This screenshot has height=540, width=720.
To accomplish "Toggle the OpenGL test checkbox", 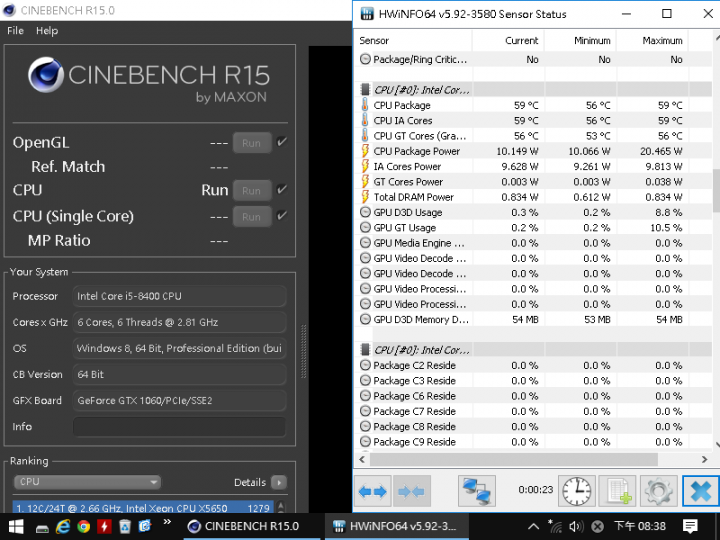I will 282,142.
